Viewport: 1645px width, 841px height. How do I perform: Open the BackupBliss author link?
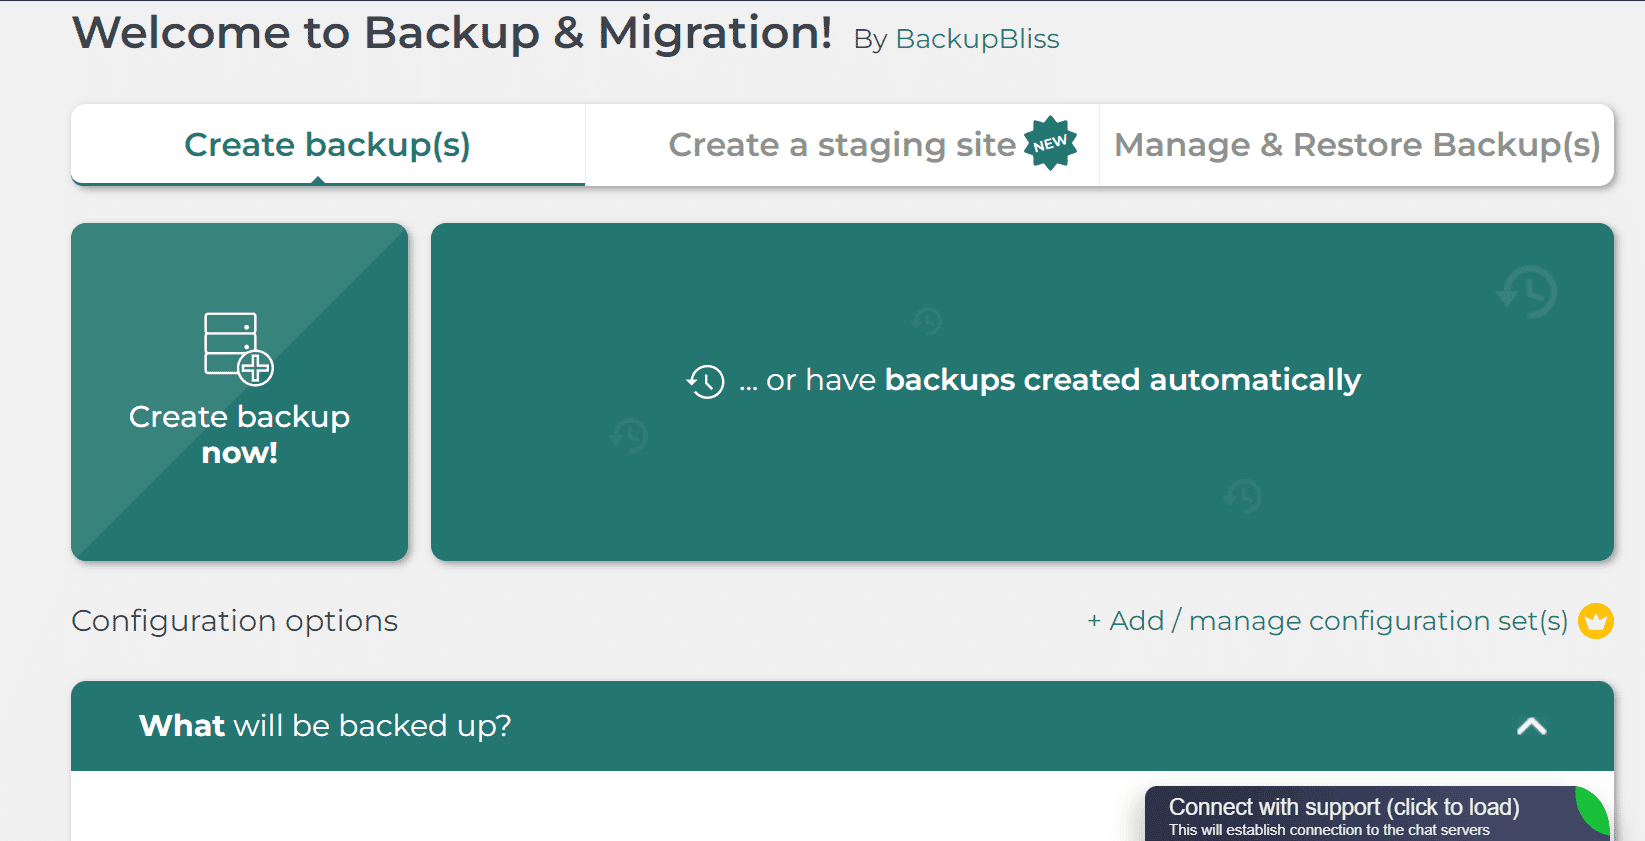977,39
